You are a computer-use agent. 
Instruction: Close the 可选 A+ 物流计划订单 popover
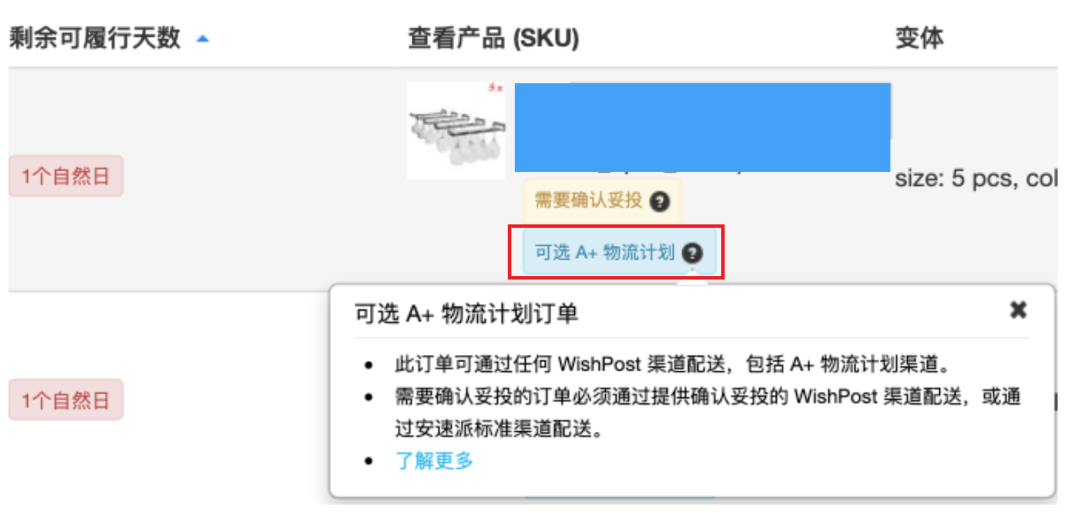click(1018, 311)
